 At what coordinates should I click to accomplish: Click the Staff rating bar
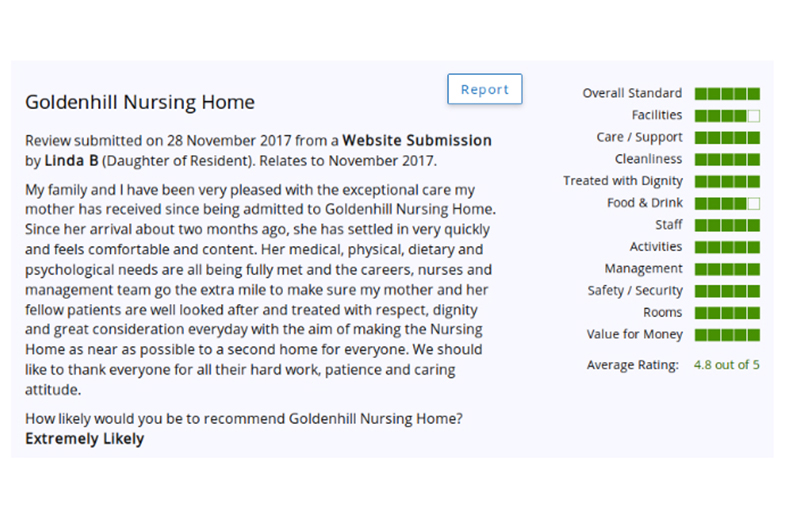(727, 226)
